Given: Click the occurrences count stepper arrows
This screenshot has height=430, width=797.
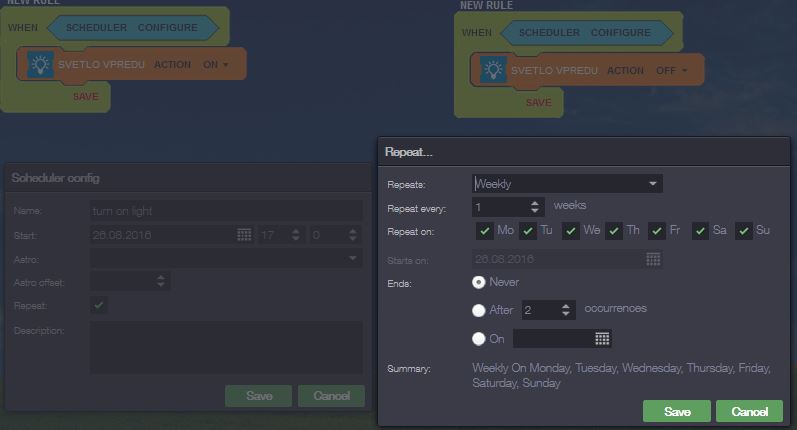Looking at the screenshot, I should click(567, 310).
